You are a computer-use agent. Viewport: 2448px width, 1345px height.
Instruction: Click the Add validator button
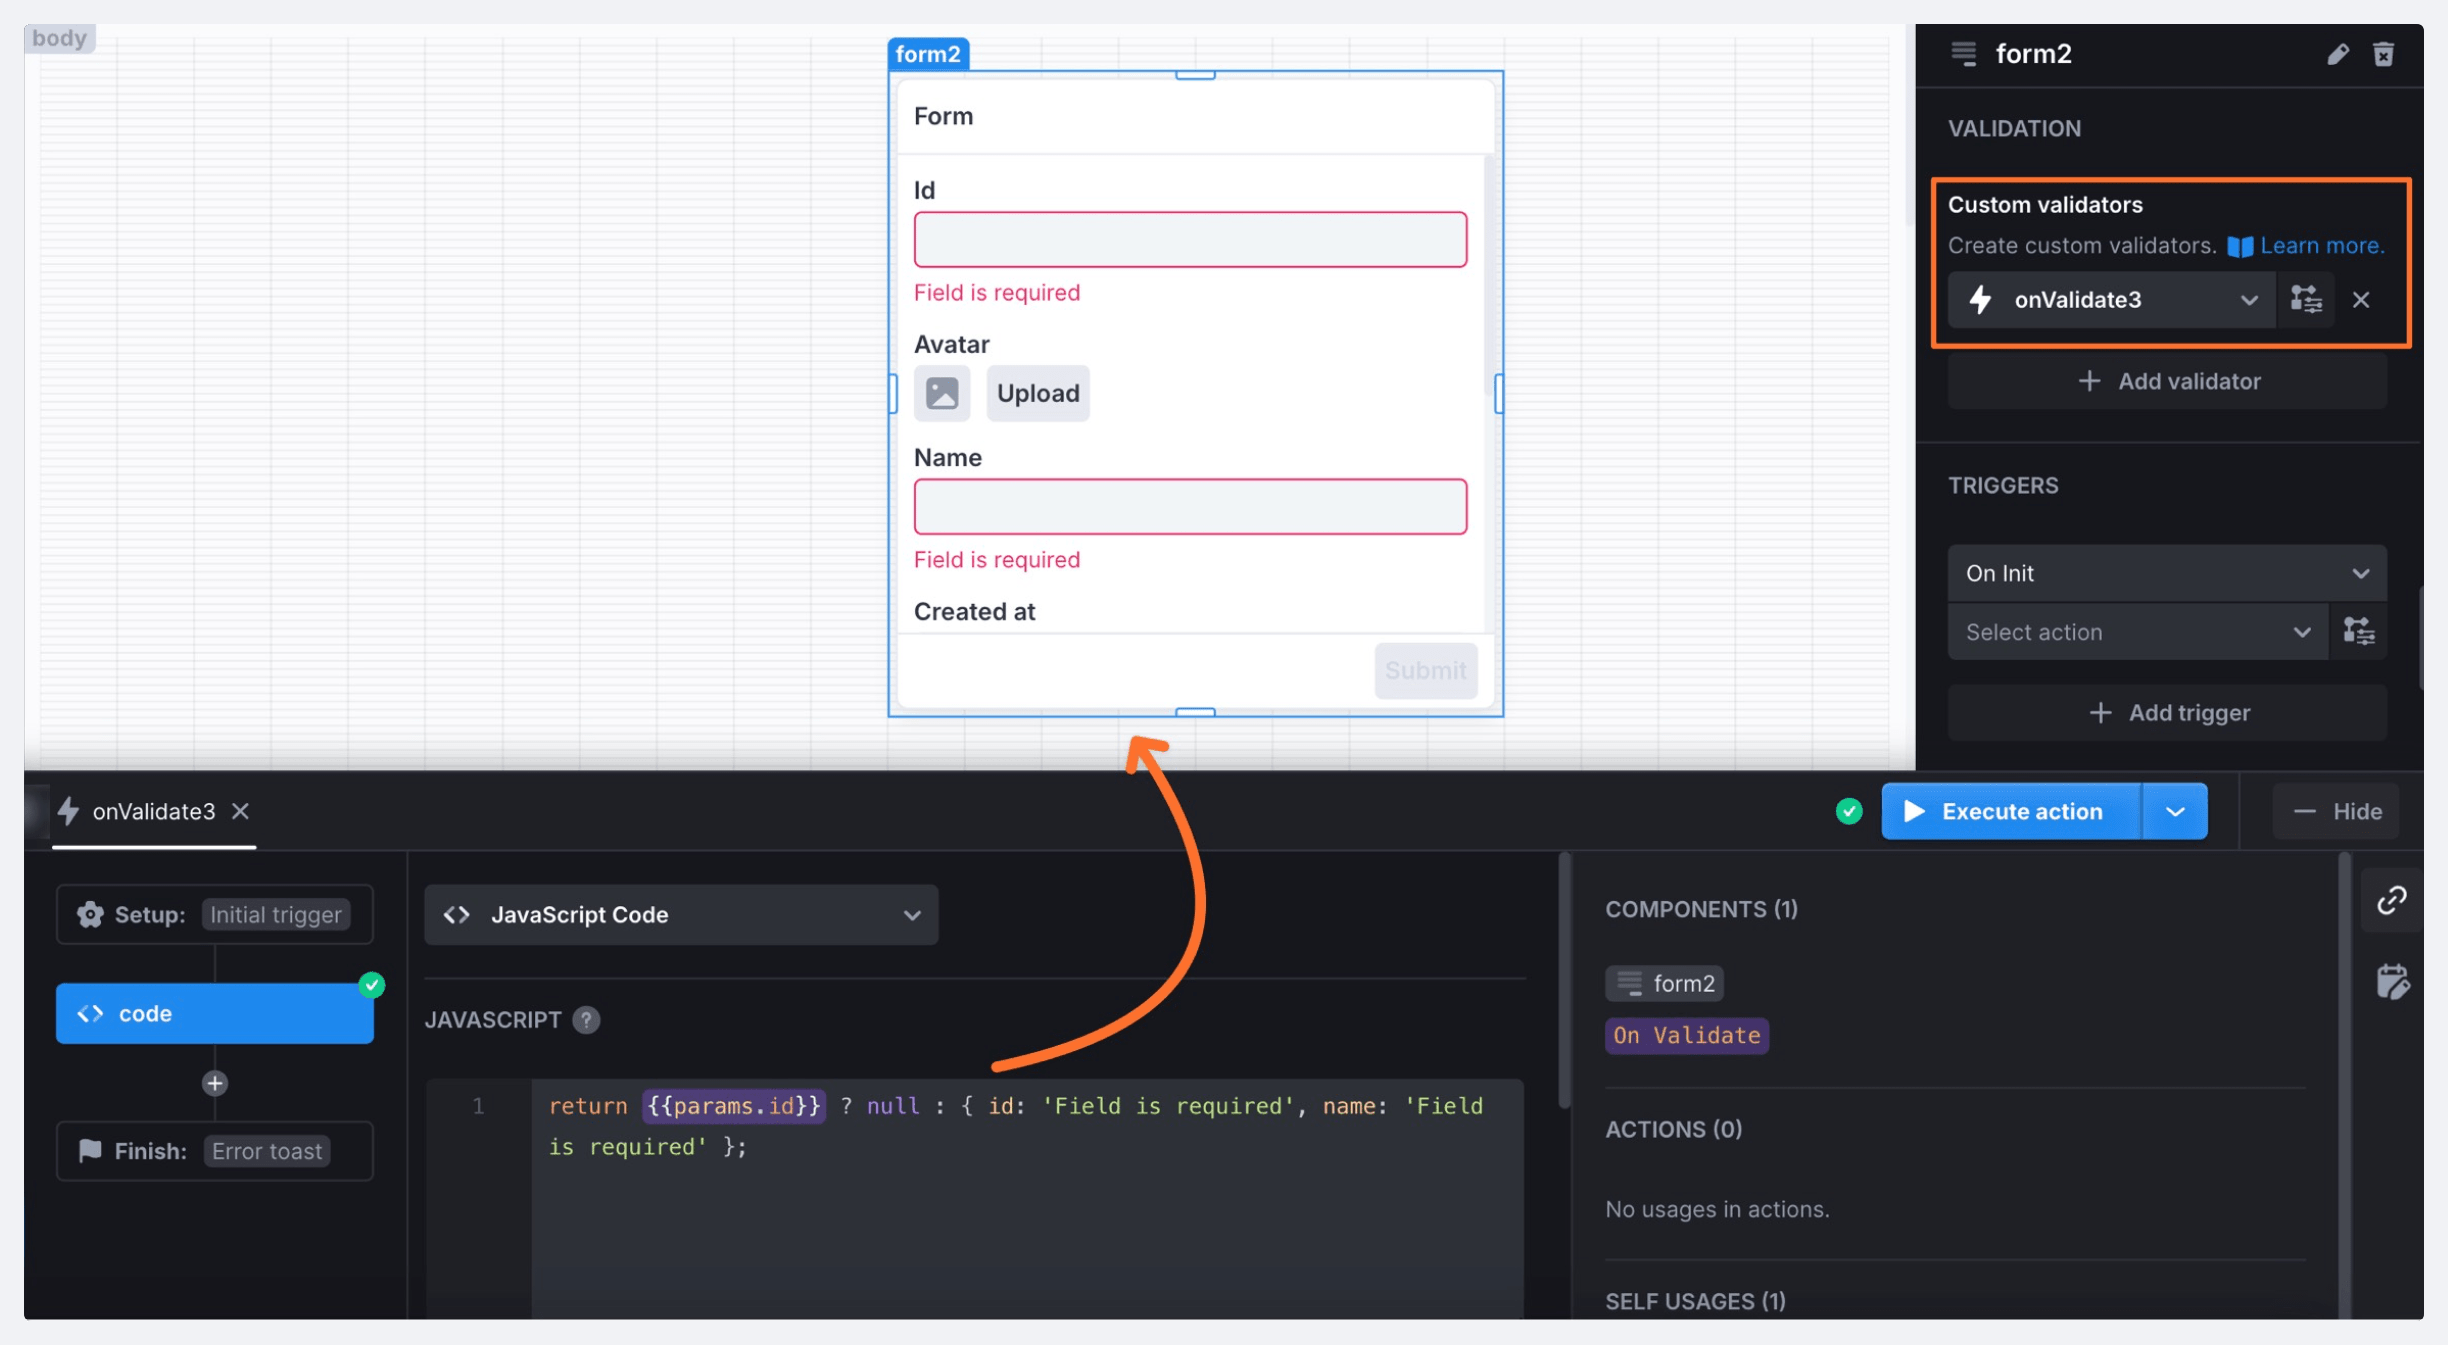(x=2166, y=381)
